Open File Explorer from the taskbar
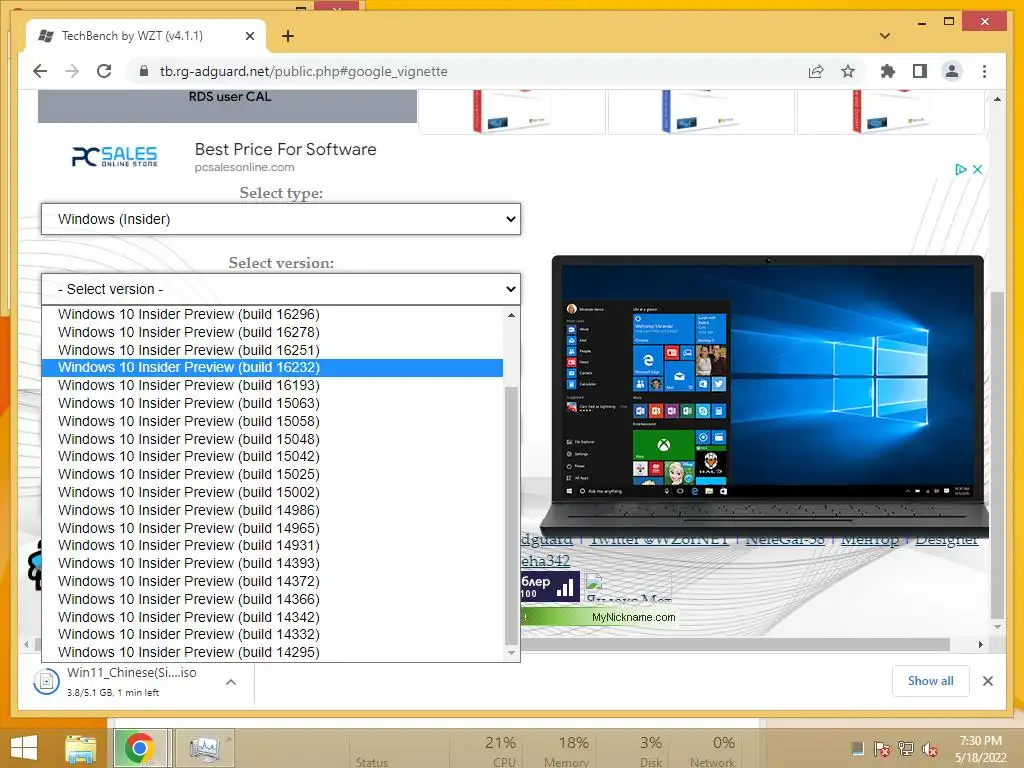 80,748
